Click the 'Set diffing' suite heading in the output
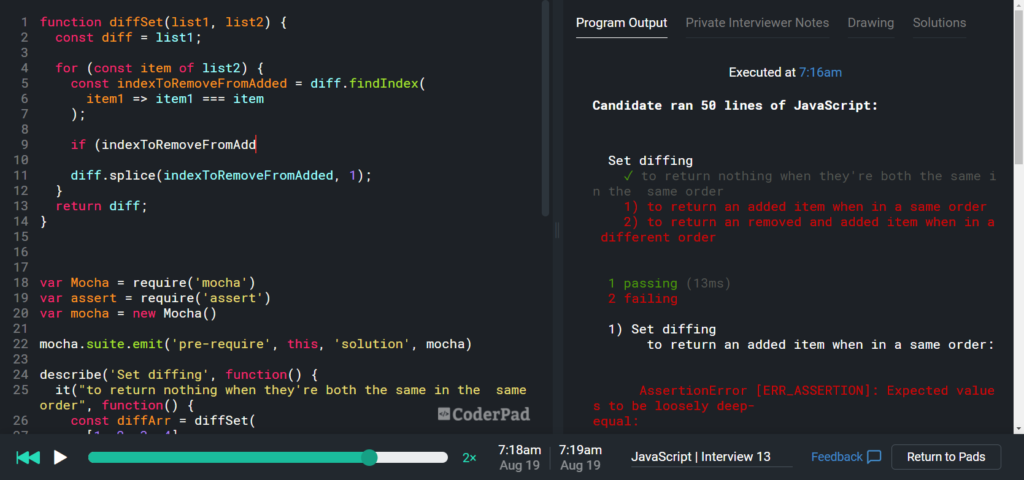 pyautogui.click(x=650, y=161)
